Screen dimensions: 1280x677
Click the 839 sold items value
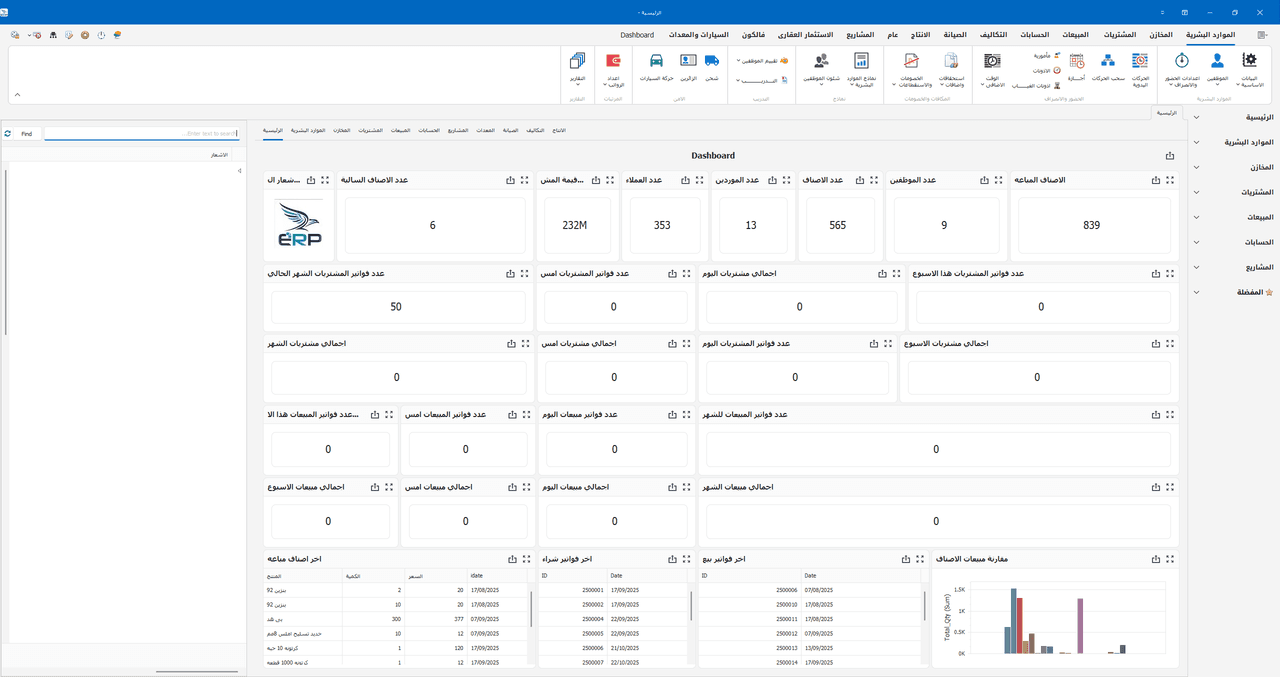click(1092, 225)
